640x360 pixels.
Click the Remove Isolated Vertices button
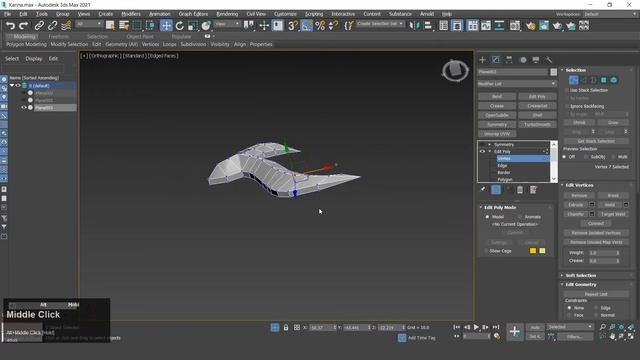coord(596,233)
